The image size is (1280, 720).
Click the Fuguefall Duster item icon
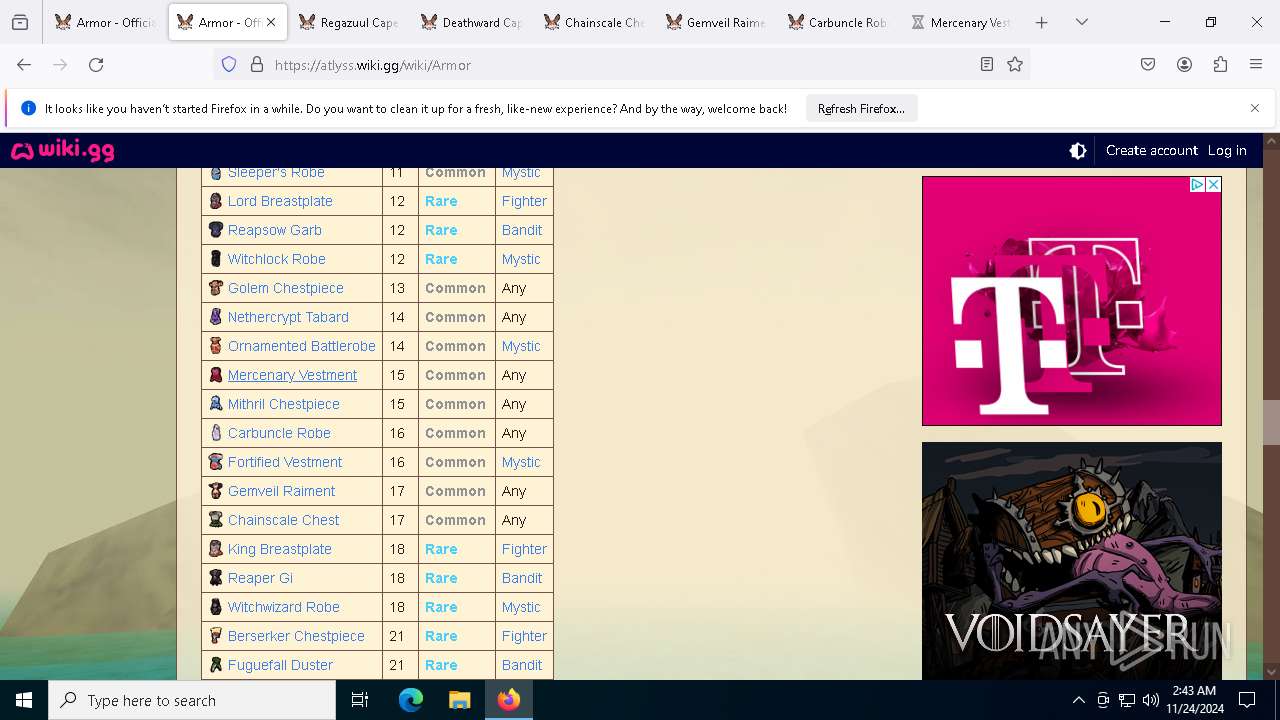pos(215,665)
